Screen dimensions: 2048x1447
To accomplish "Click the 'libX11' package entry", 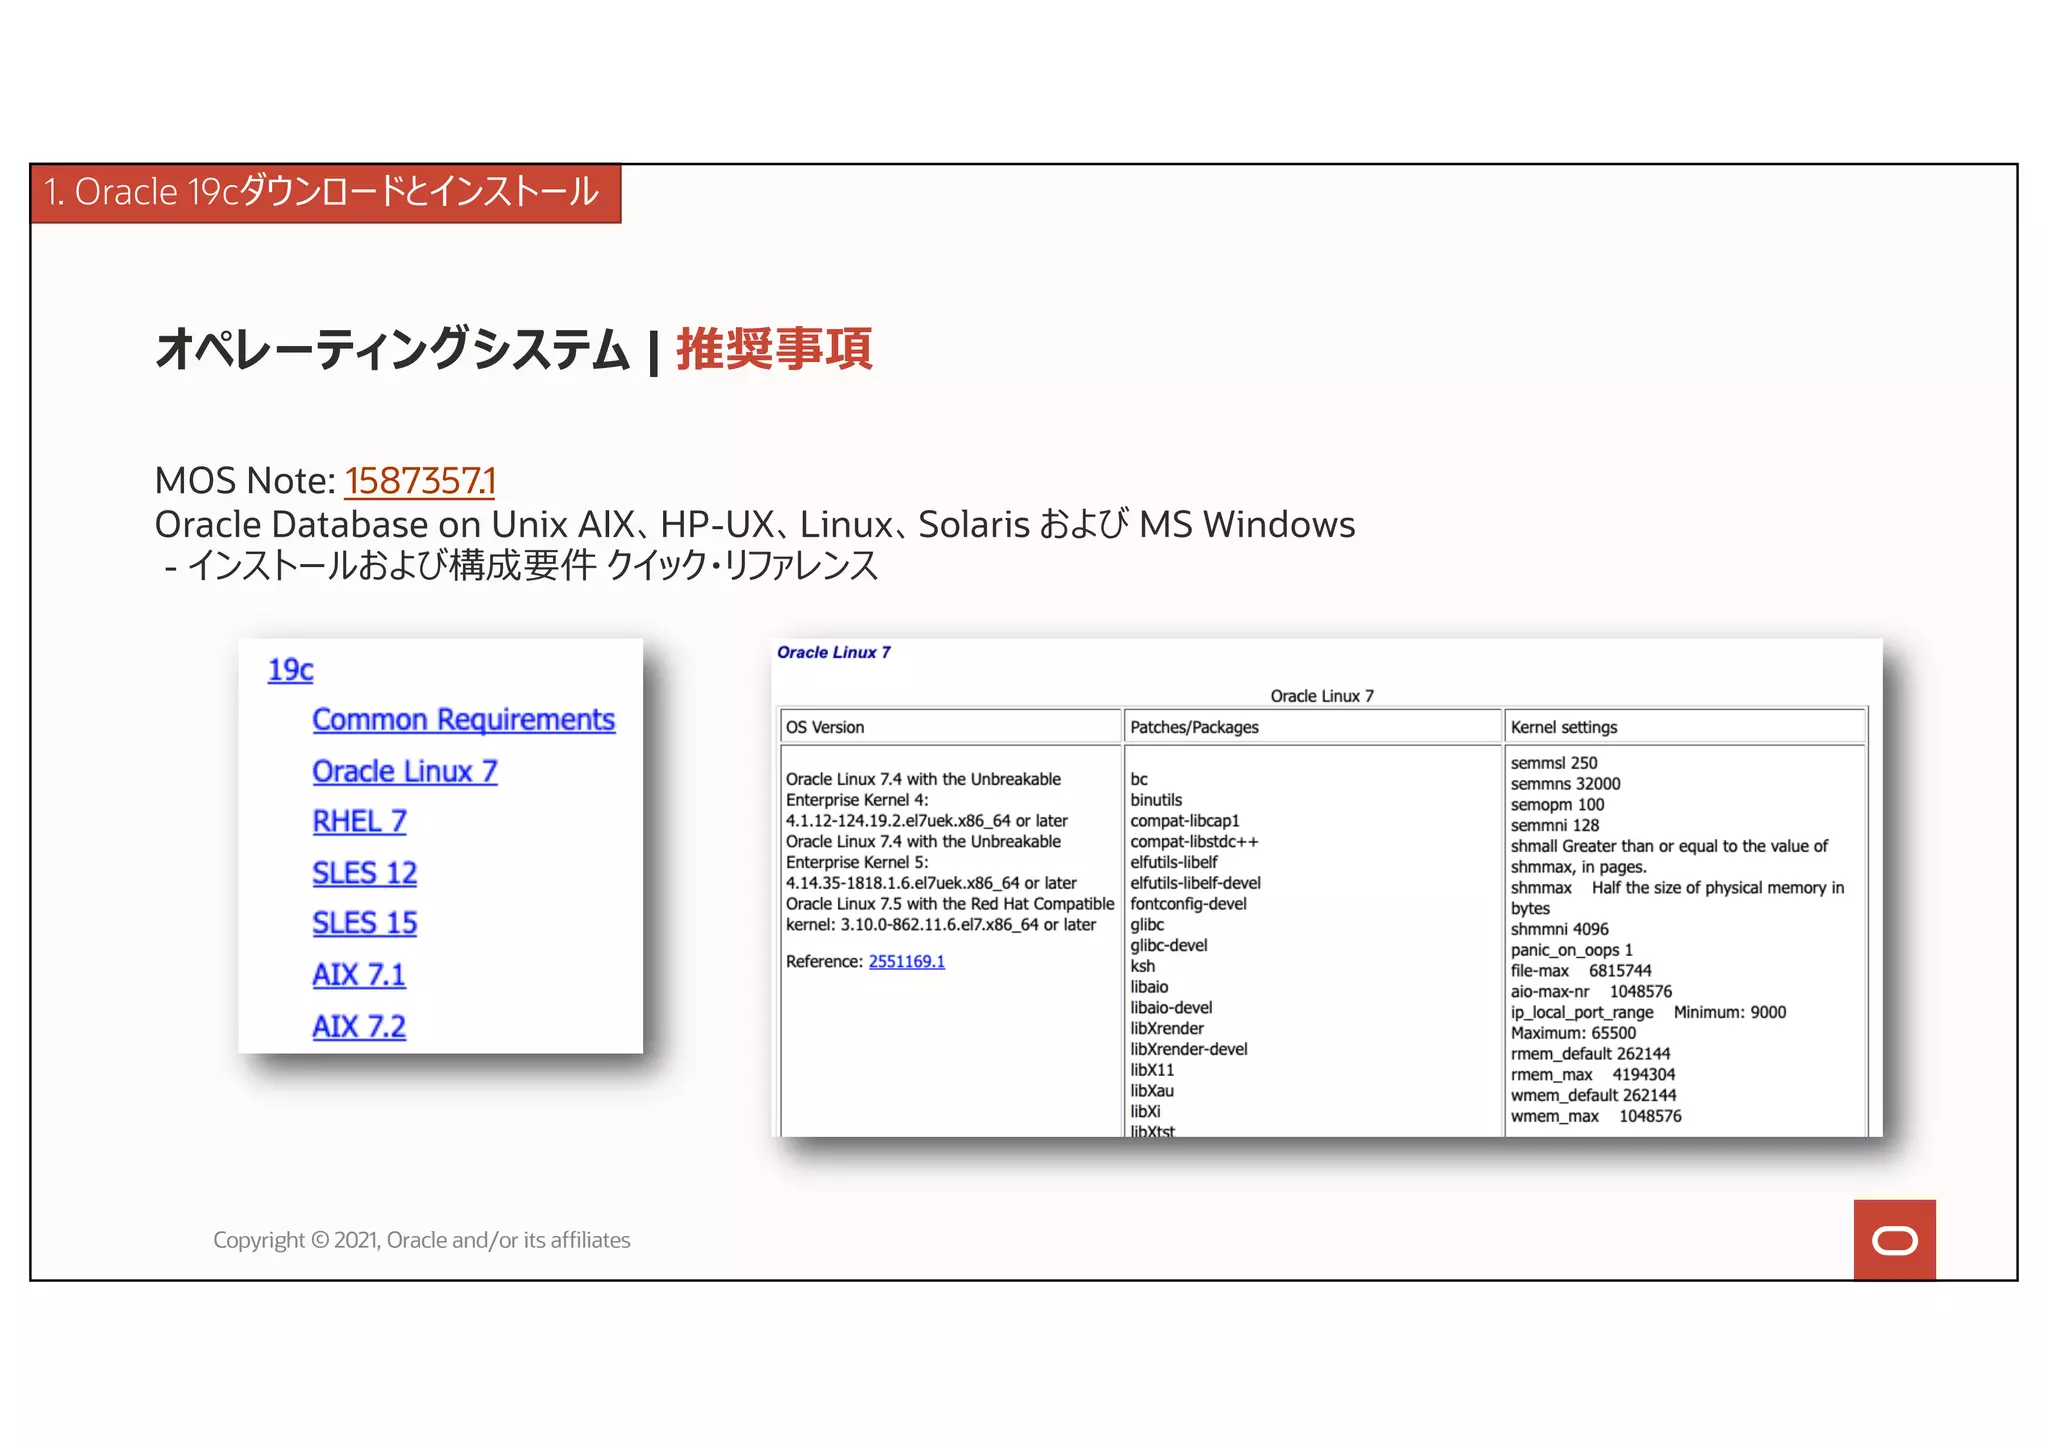I will click(1152, 1070).
